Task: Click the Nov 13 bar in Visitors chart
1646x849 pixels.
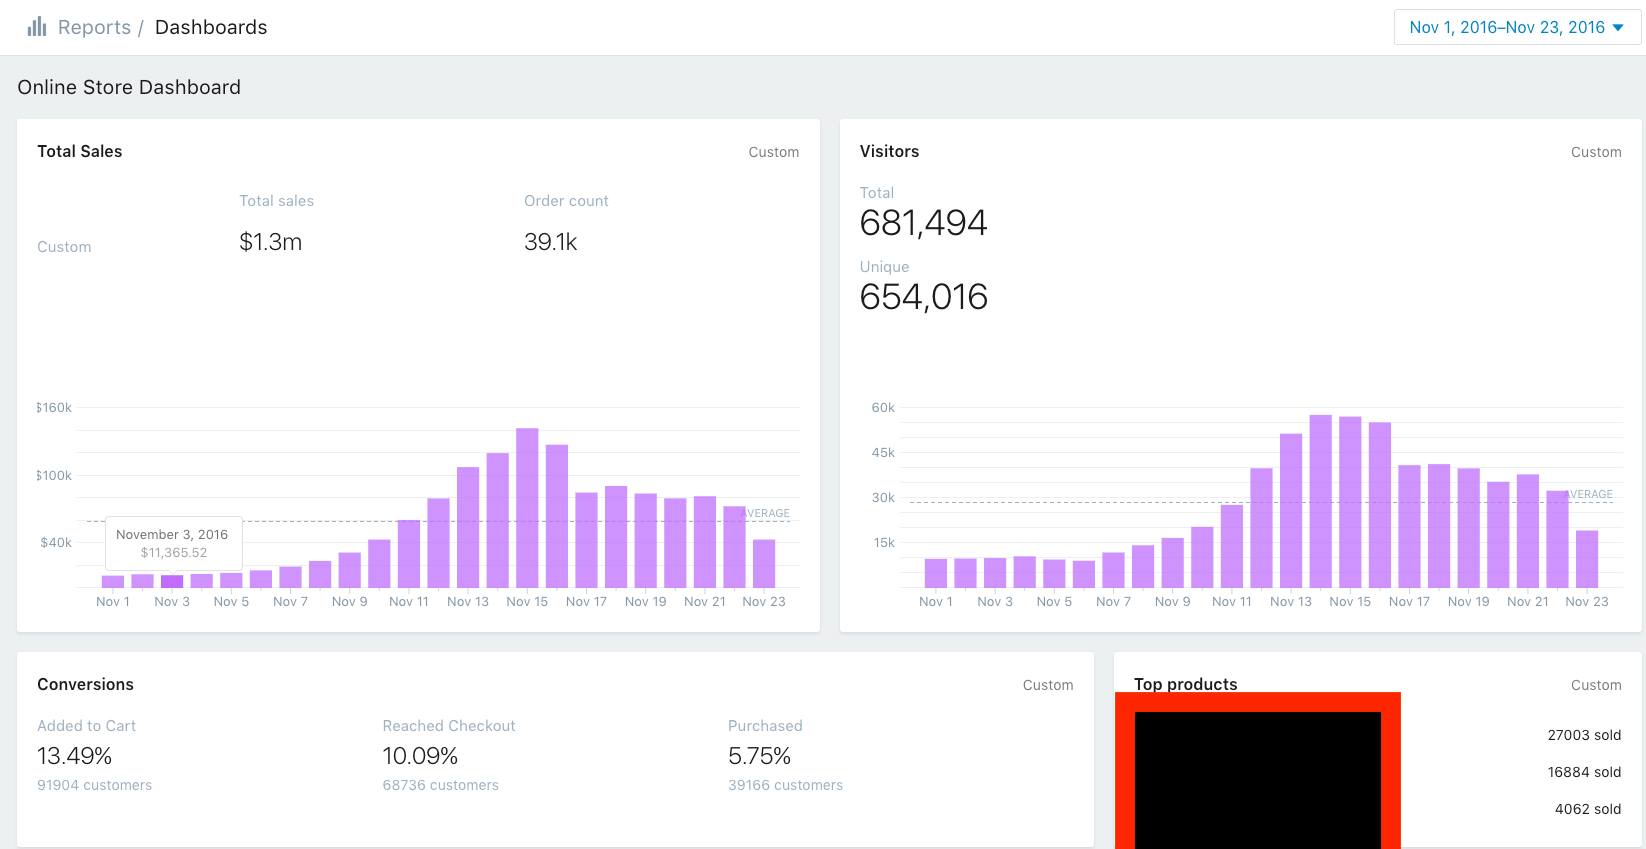Action: point(1291,510)
